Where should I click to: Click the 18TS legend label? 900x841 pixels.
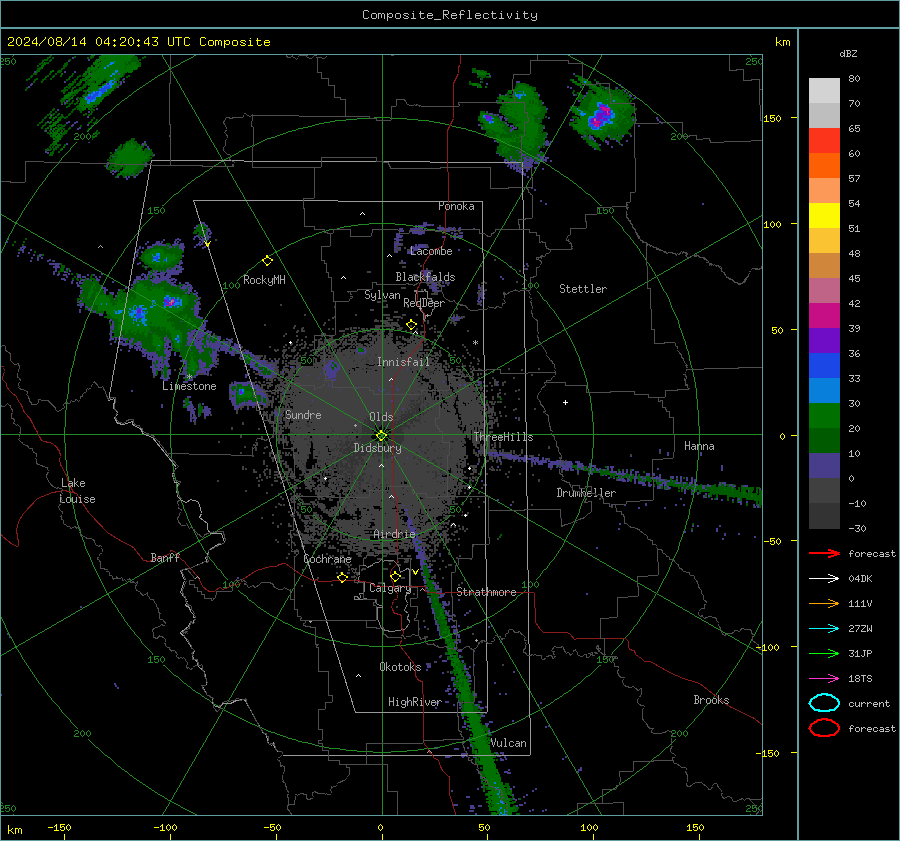point(860,679)
